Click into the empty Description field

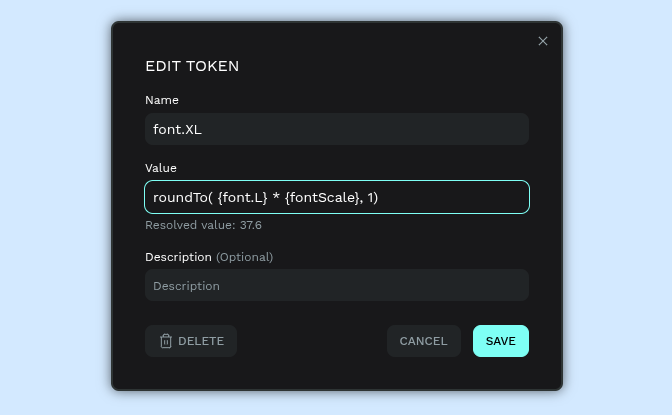click(336, 285)
